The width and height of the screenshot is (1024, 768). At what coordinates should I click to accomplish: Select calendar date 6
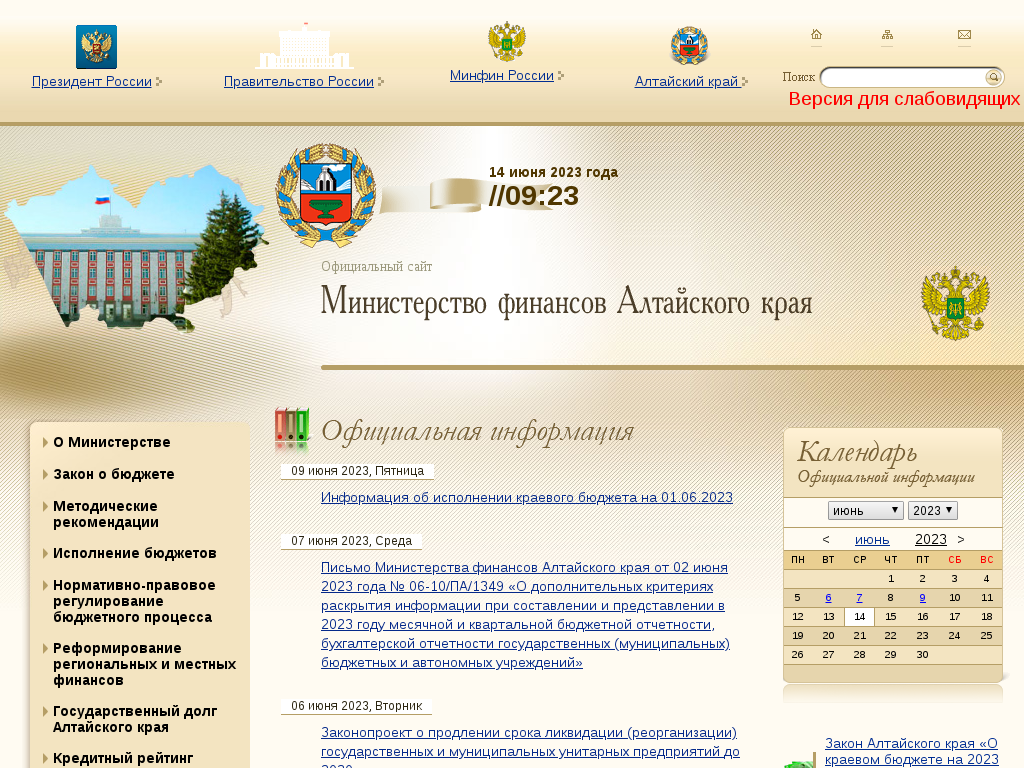click(828, 598)
